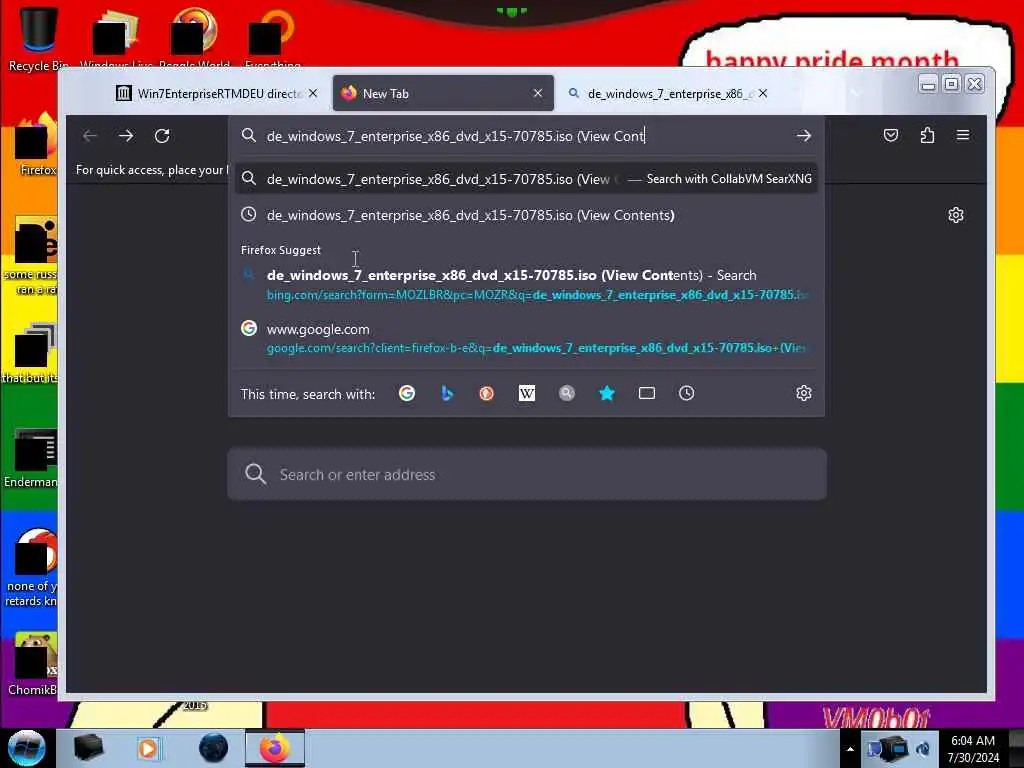Close the Win7EnterpriseRTMDEU tab

[x=313, y=93]
